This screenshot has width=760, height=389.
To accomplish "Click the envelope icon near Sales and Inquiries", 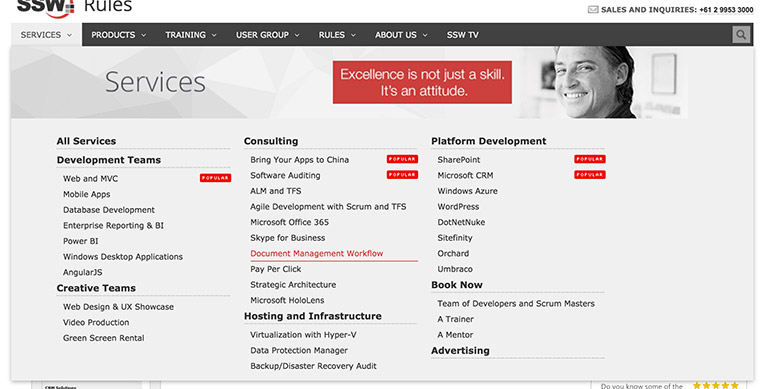I will [593, 9].
